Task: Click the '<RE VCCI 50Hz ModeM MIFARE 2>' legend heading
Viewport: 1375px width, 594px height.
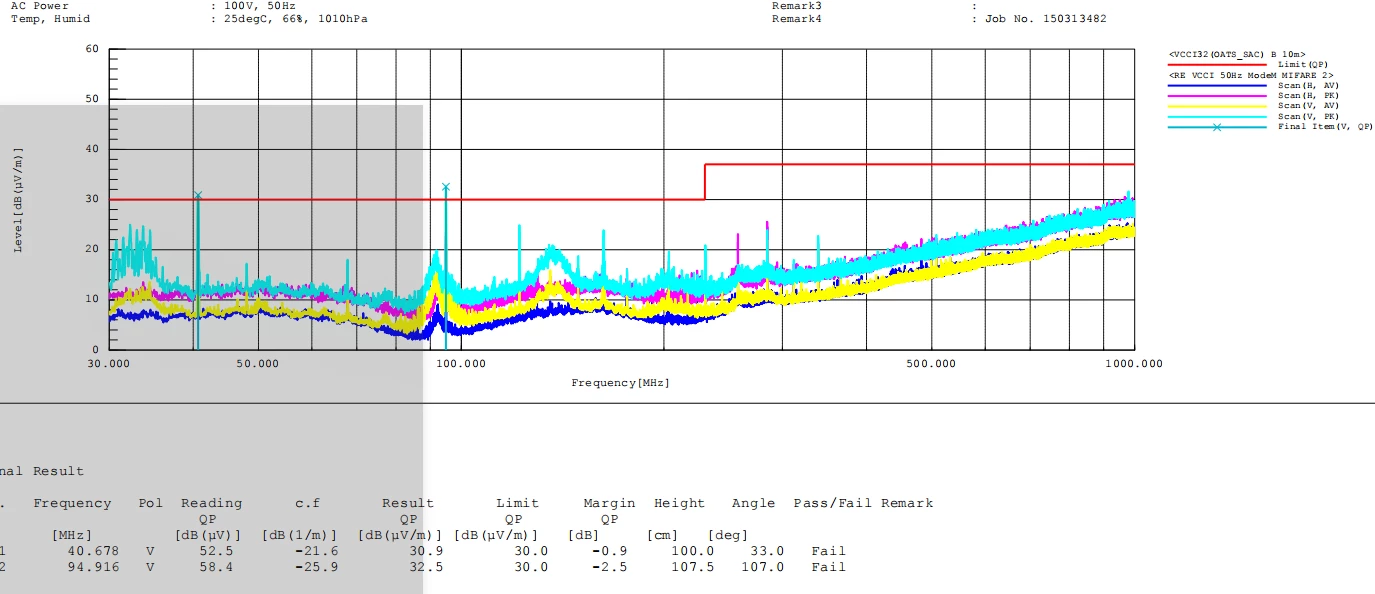Action: pos(1251,75)
